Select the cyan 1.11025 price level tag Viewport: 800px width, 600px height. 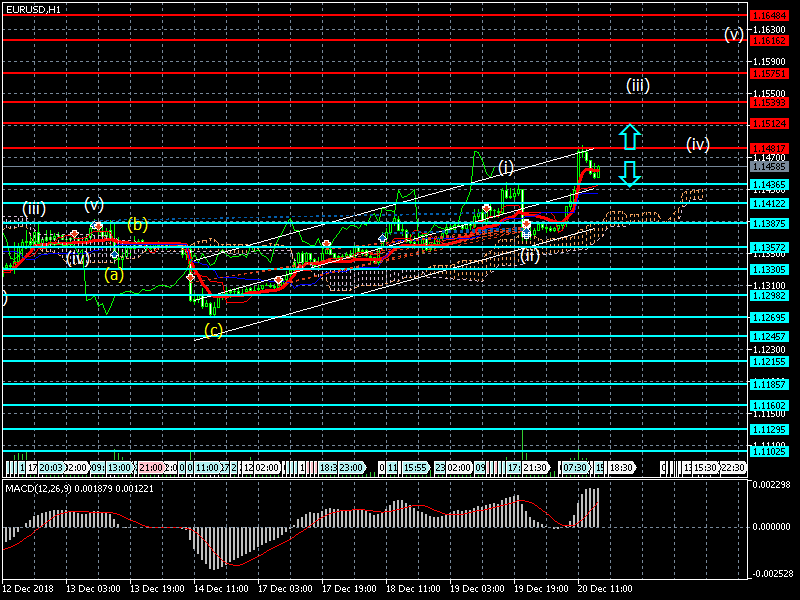pos(771,451)
